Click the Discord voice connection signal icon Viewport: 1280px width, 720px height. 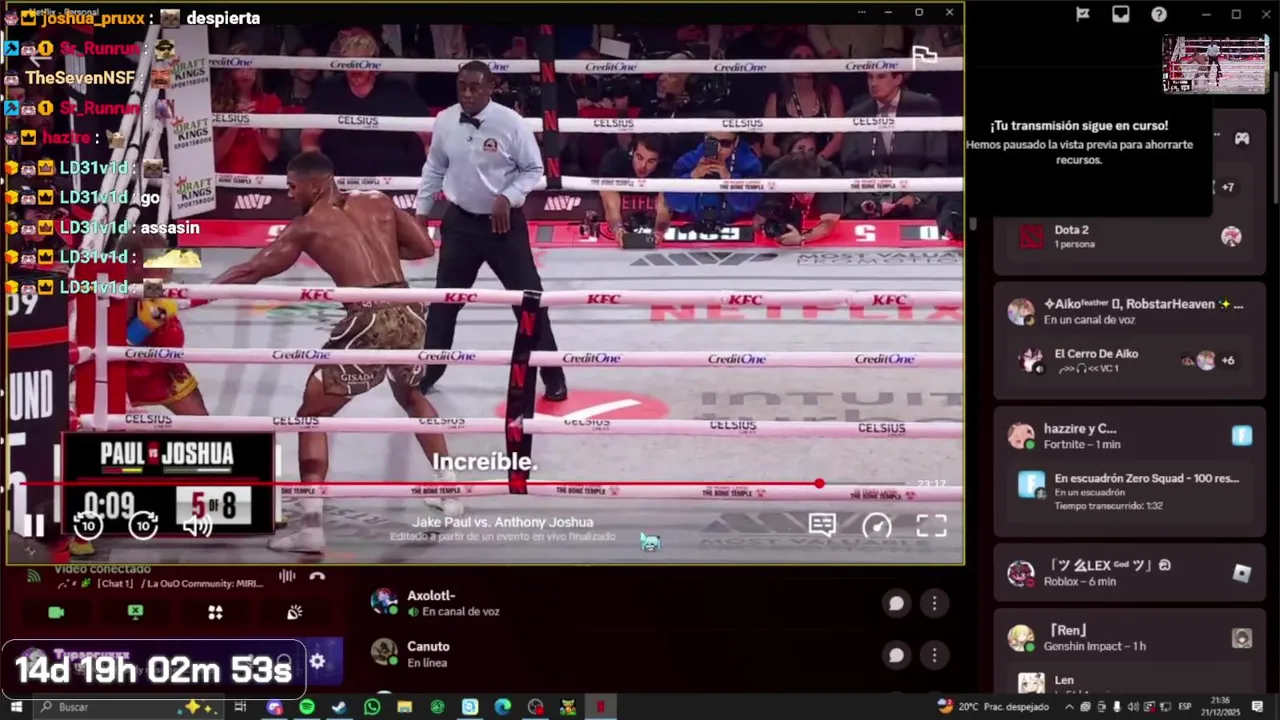point(33,576)
